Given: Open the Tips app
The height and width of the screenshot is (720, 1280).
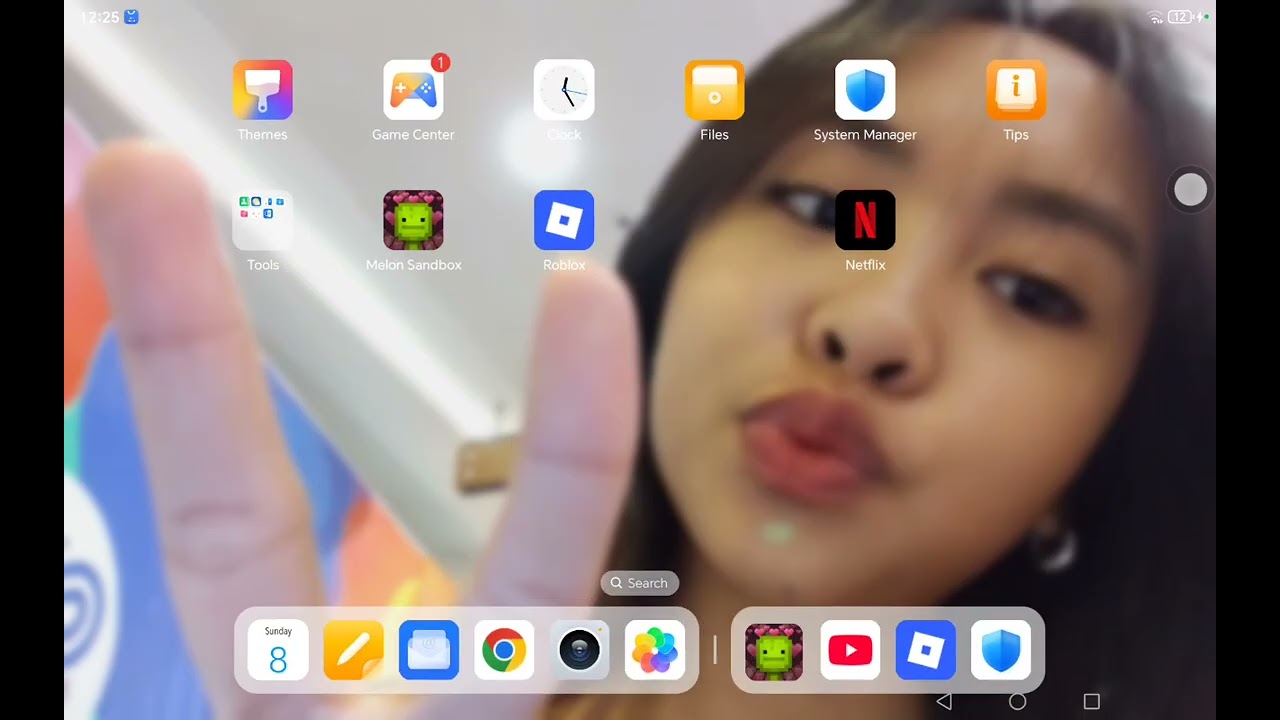Looking at the screenshot, I should pos(1016,90).
